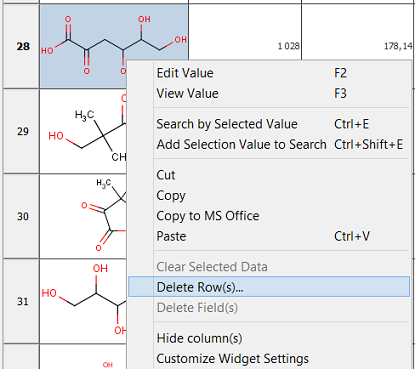Select Copy to MS Office
415x369 pixels.
click(269, 216)
